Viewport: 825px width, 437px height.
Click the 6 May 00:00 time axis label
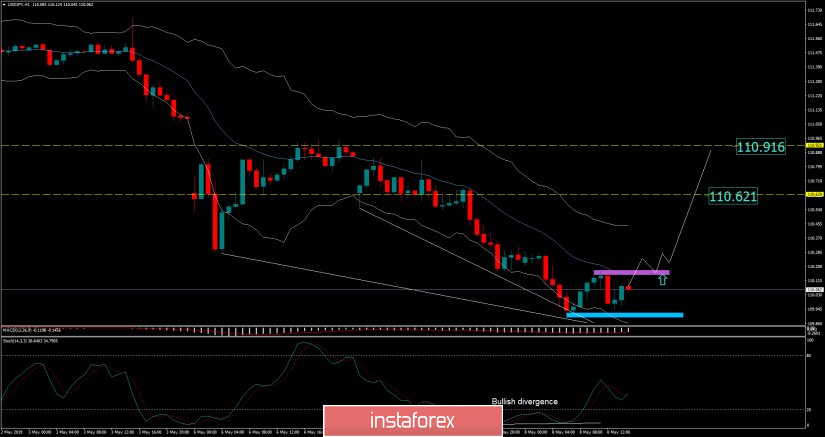(204, 432)
